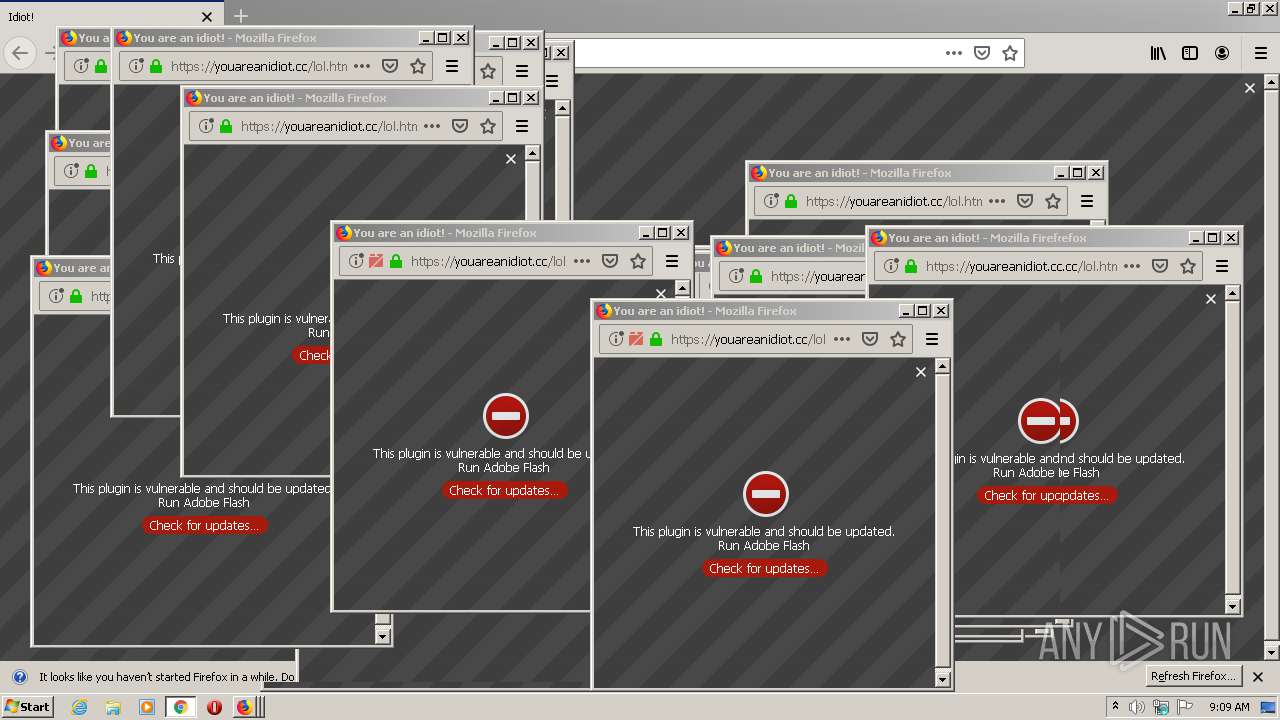Close the Refresh Firefox notification bar
Image resolution: width=1280 pixels, height=720 pixels.
click(x=1258, y=677)
